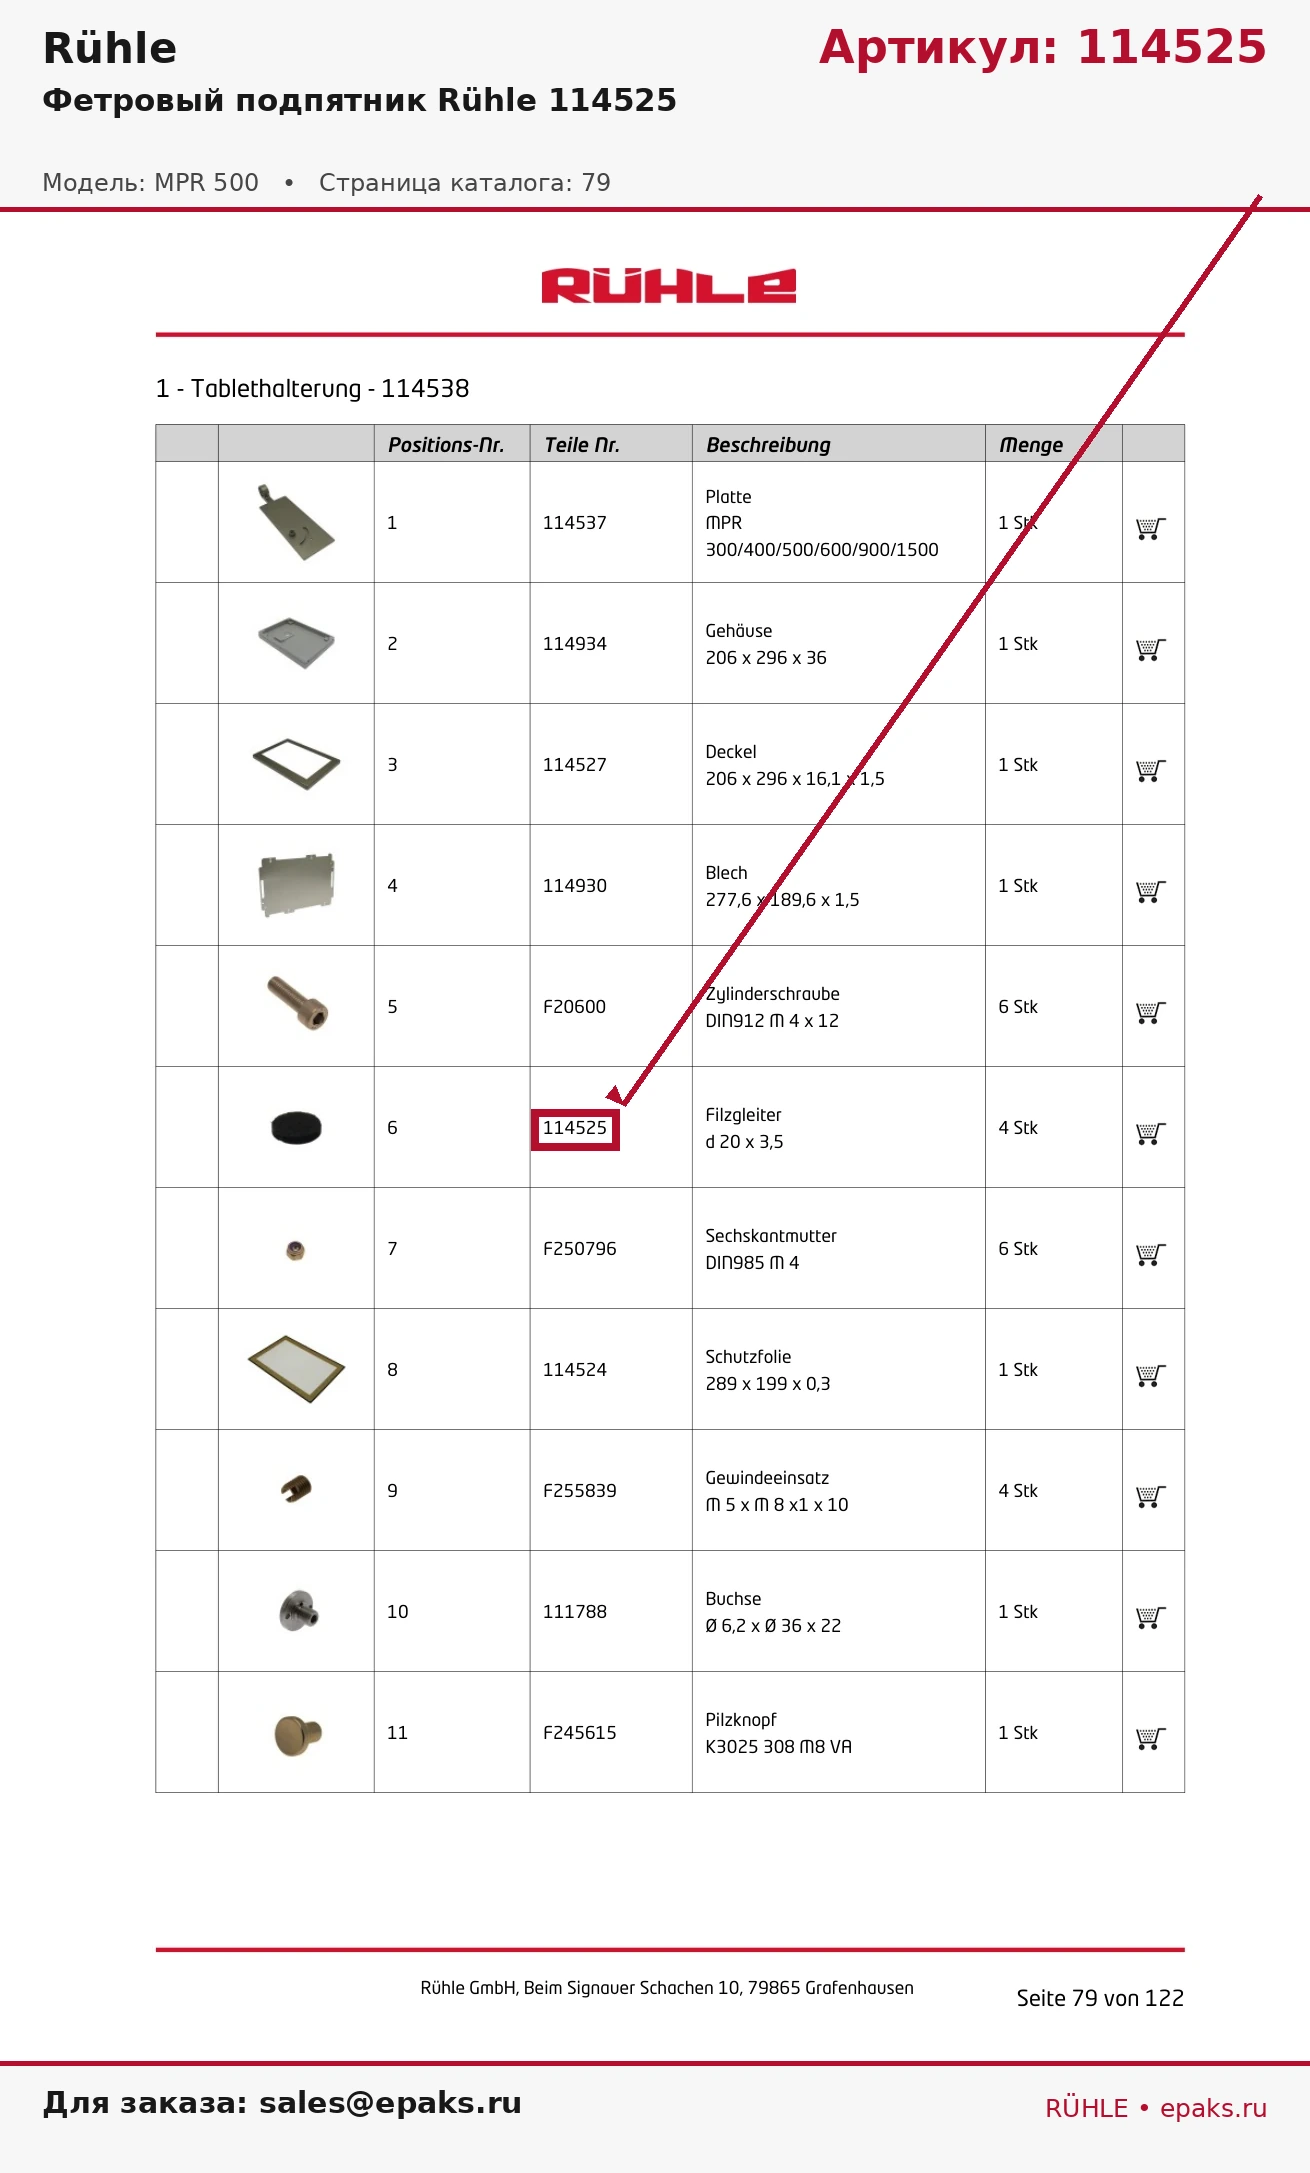Click Gewindeeinsatz description text
The height and width of the screenshot is (2173, 1310).
[777, 1491]
